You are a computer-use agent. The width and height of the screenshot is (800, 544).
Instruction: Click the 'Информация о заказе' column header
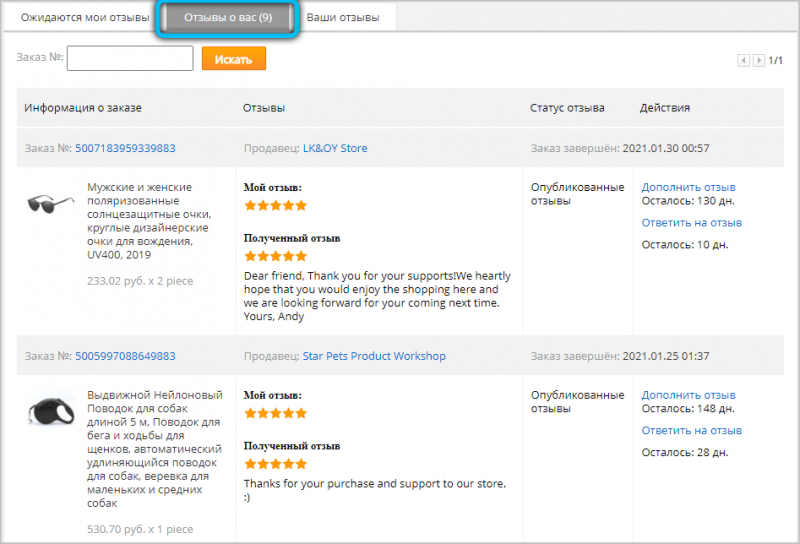[83, 108]
